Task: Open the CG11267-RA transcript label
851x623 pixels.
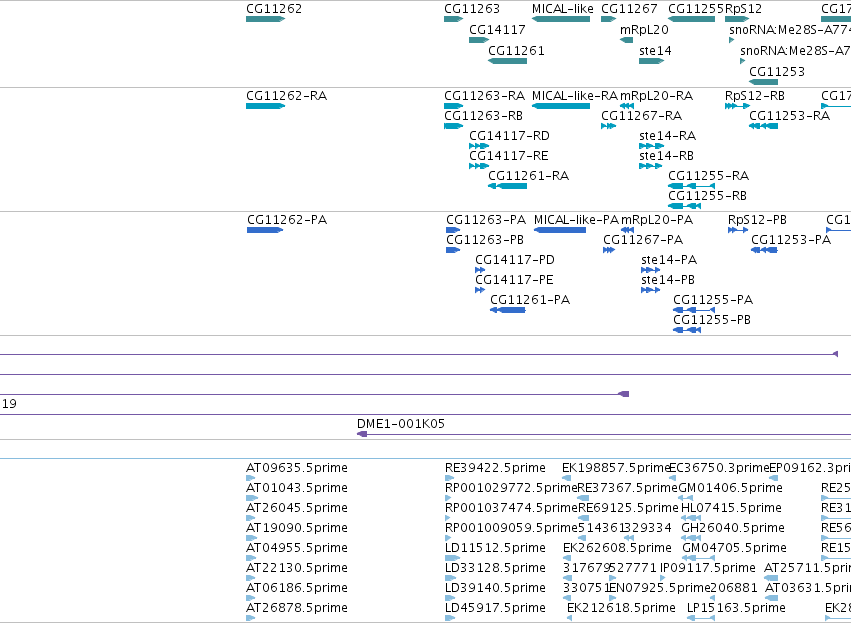Action: [x=642, y=116]
